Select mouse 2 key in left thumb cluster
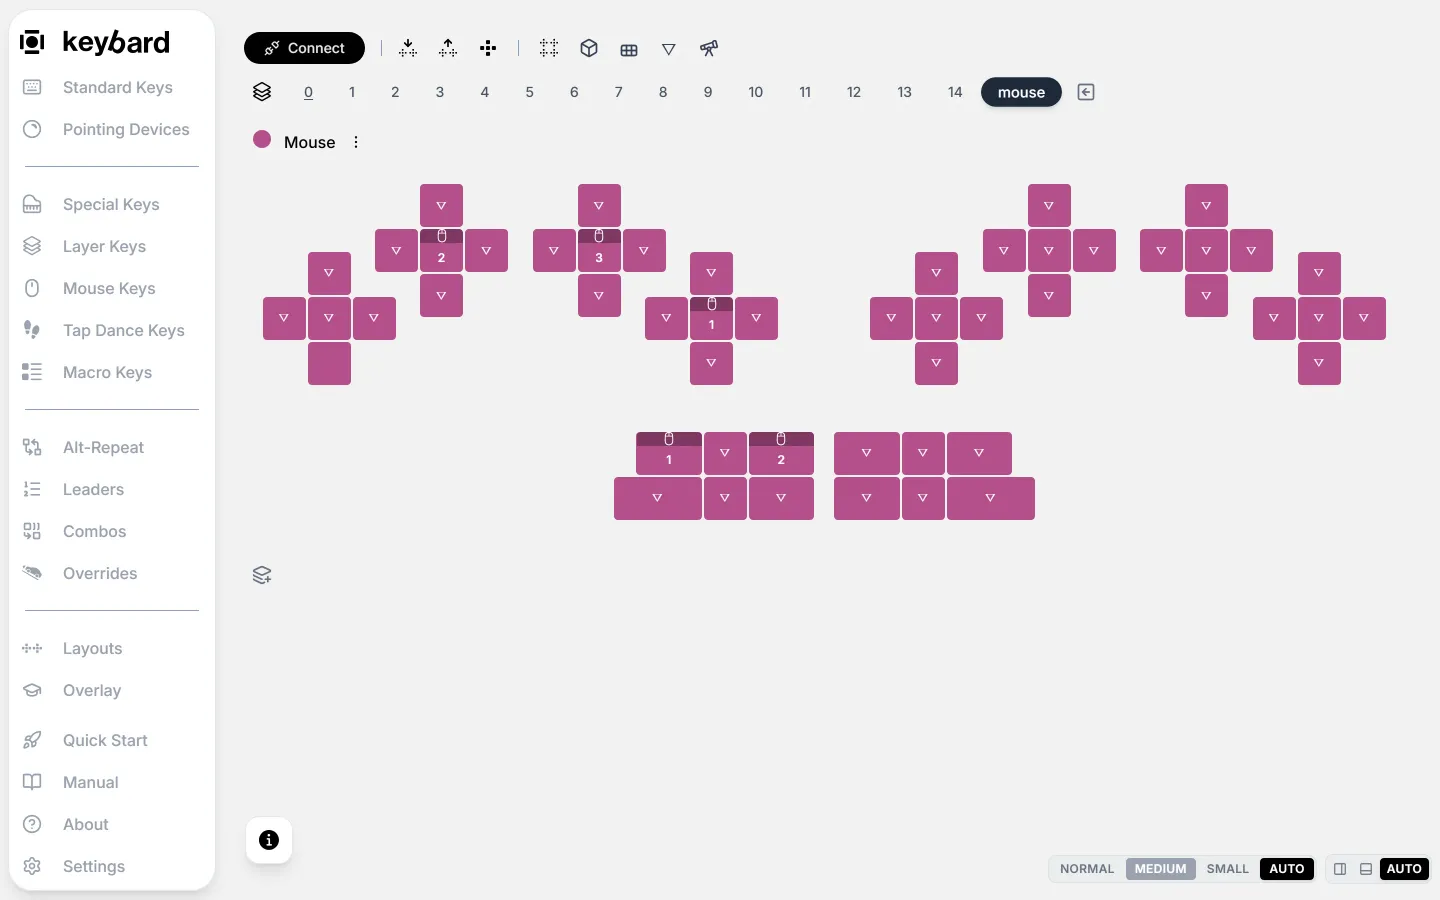 (x=781, y=453)
